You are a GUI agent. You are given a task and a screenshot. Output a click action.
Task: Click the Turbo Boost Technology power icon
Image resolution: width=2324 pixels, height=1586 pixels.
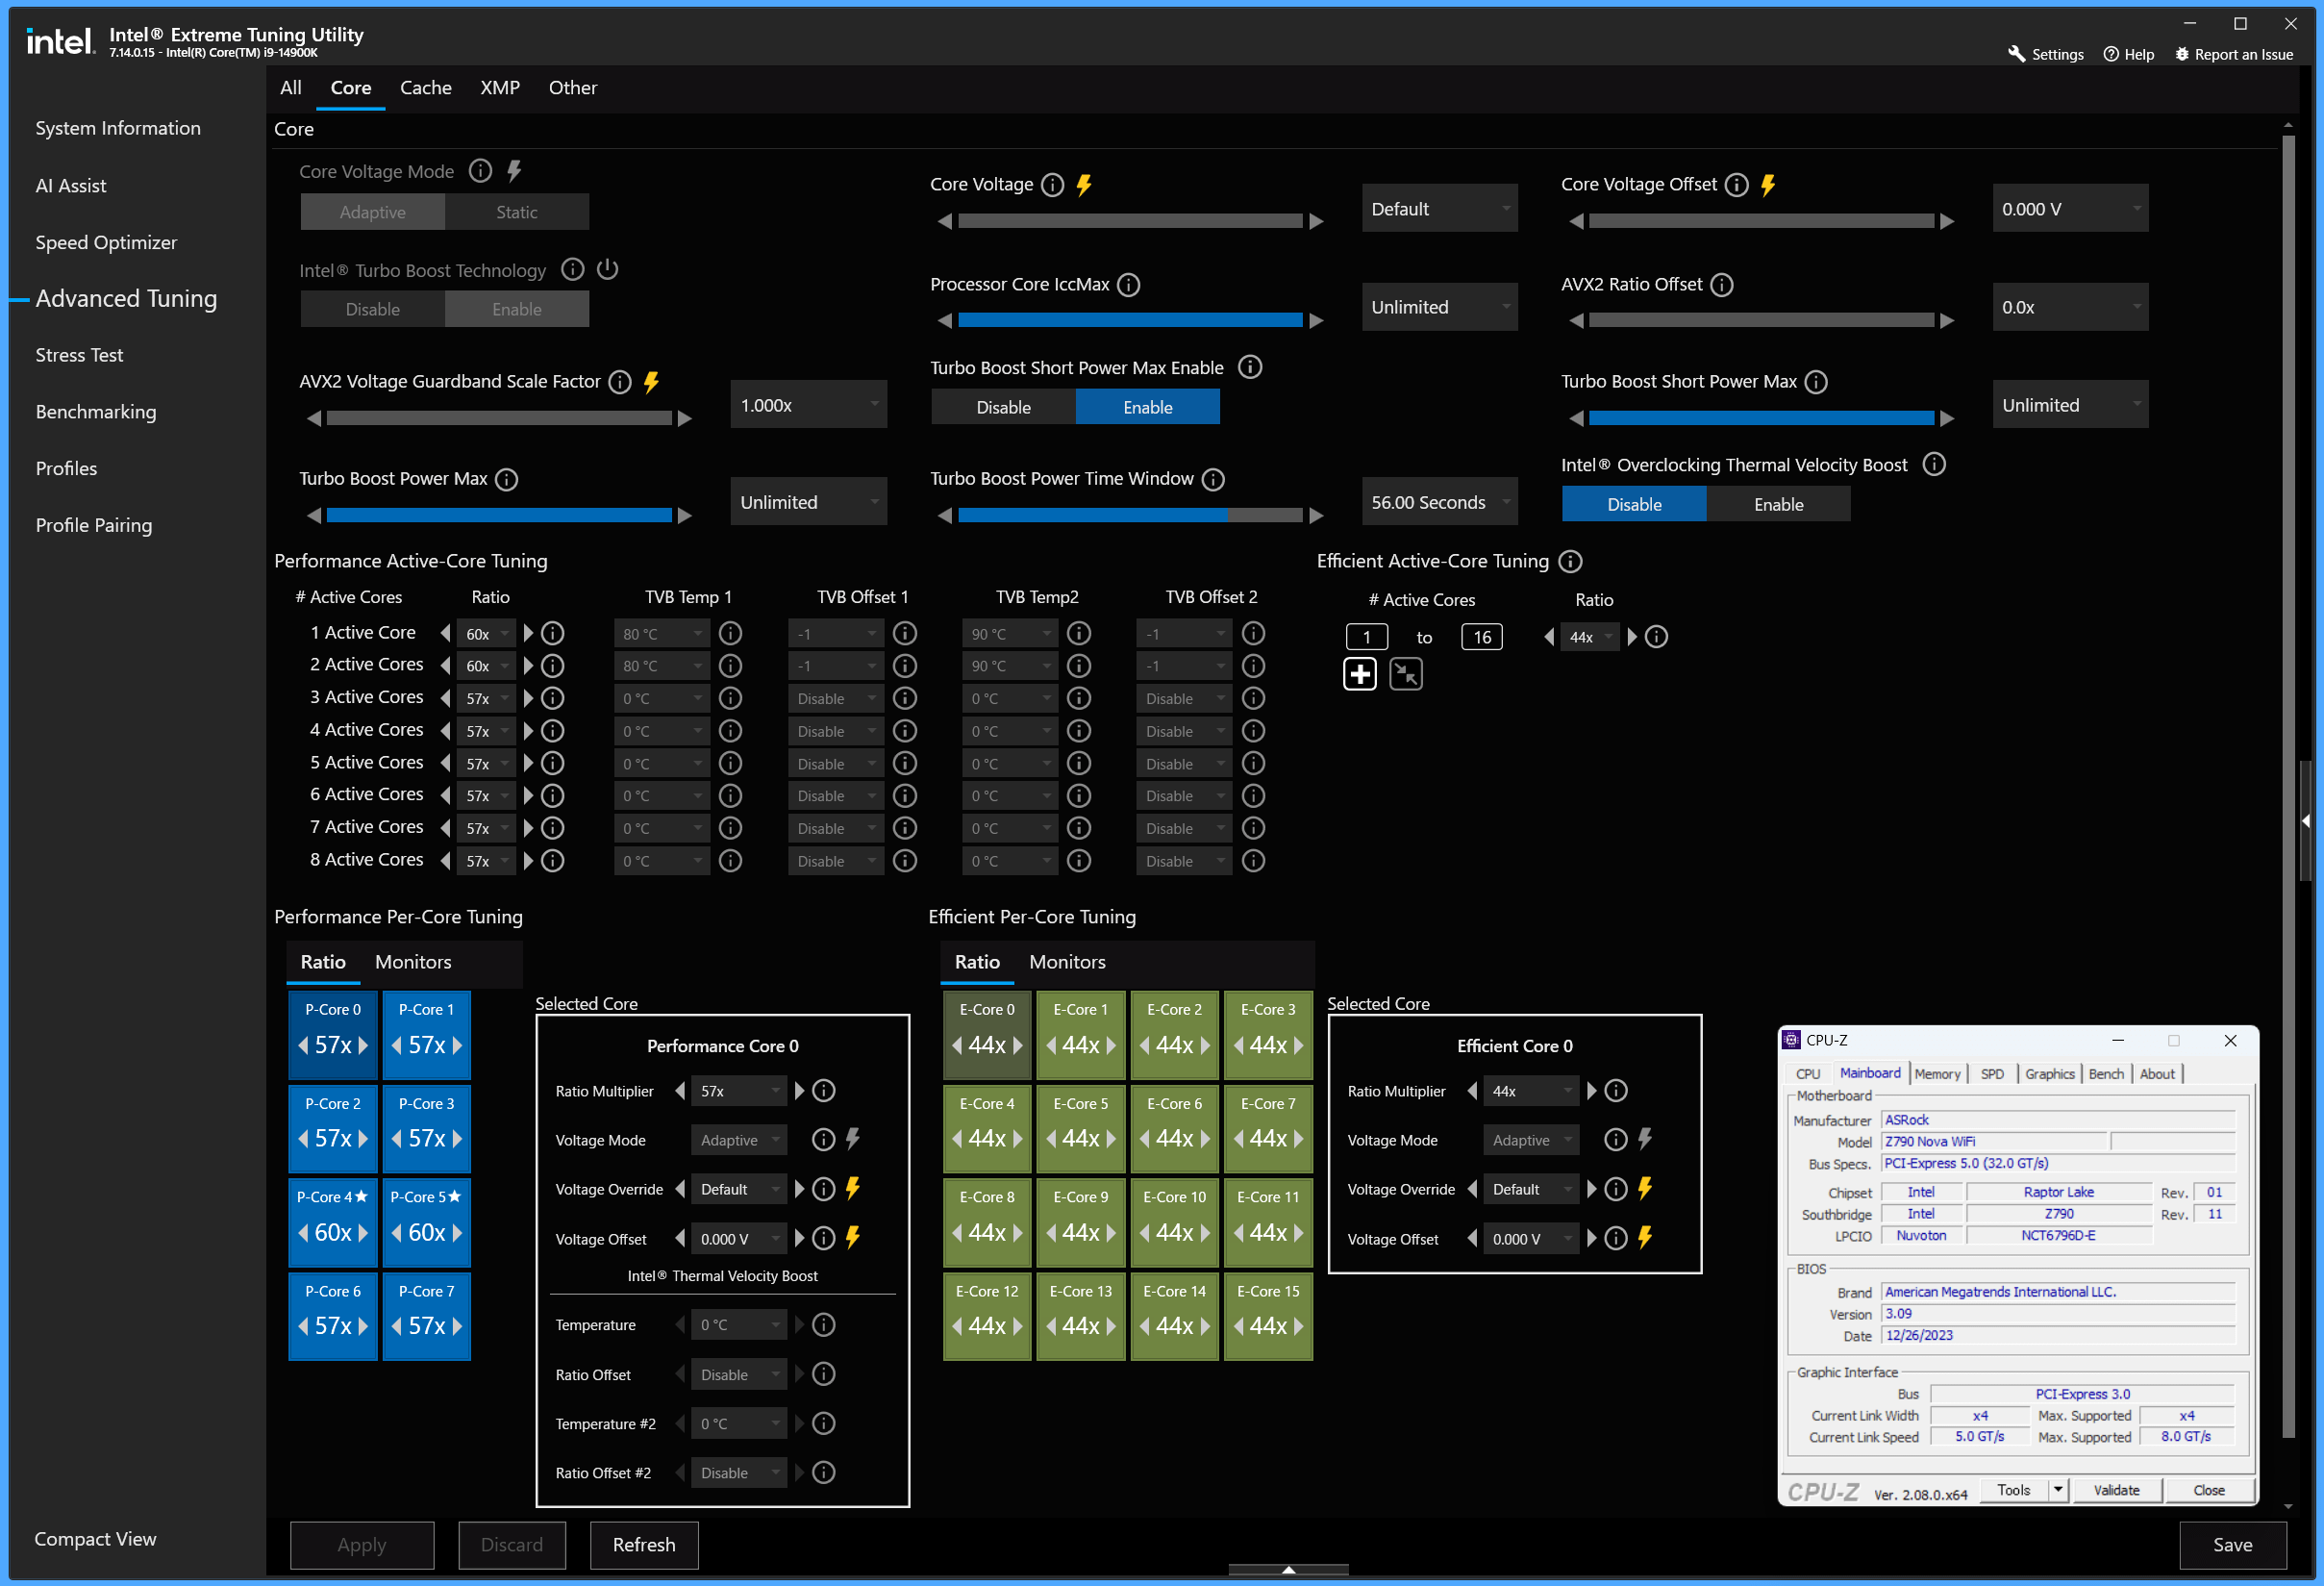pos(607,270)
